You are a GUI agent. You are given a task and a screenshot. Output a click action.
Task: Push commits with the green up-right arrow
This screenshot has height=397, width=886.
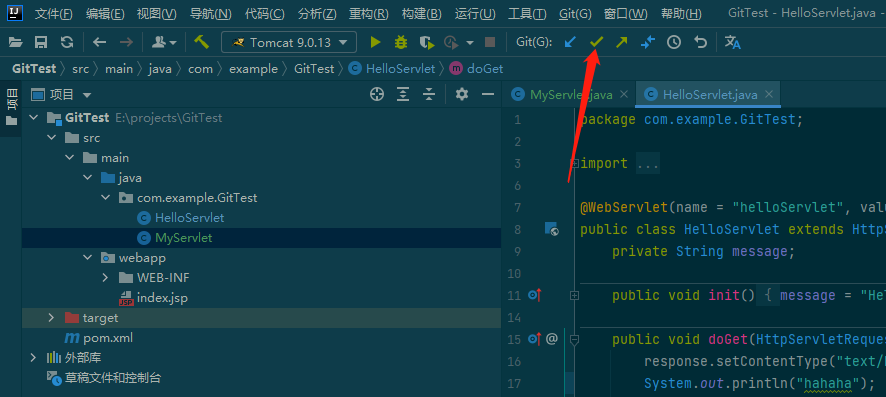(x=622, y=42)
